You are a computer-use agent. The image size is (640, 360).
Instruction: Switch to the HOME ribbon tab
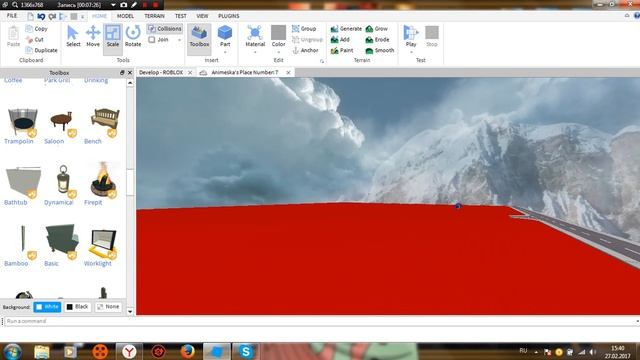(x=99, y=16)
